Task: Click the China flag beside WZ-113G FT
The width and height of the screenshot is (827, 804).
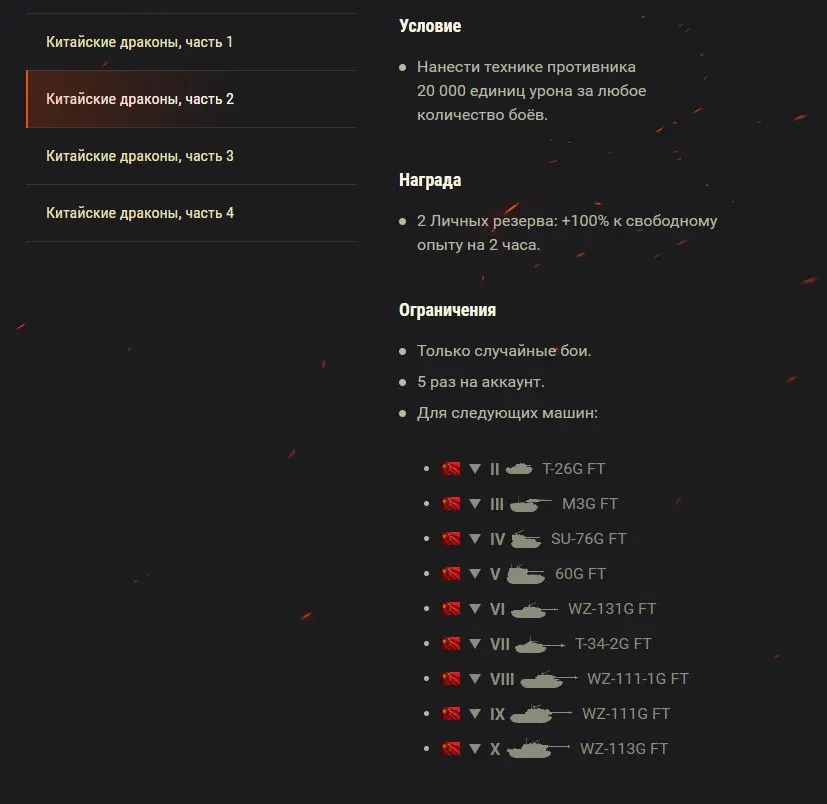Action: pyautogui.click(x=451, y=749)
